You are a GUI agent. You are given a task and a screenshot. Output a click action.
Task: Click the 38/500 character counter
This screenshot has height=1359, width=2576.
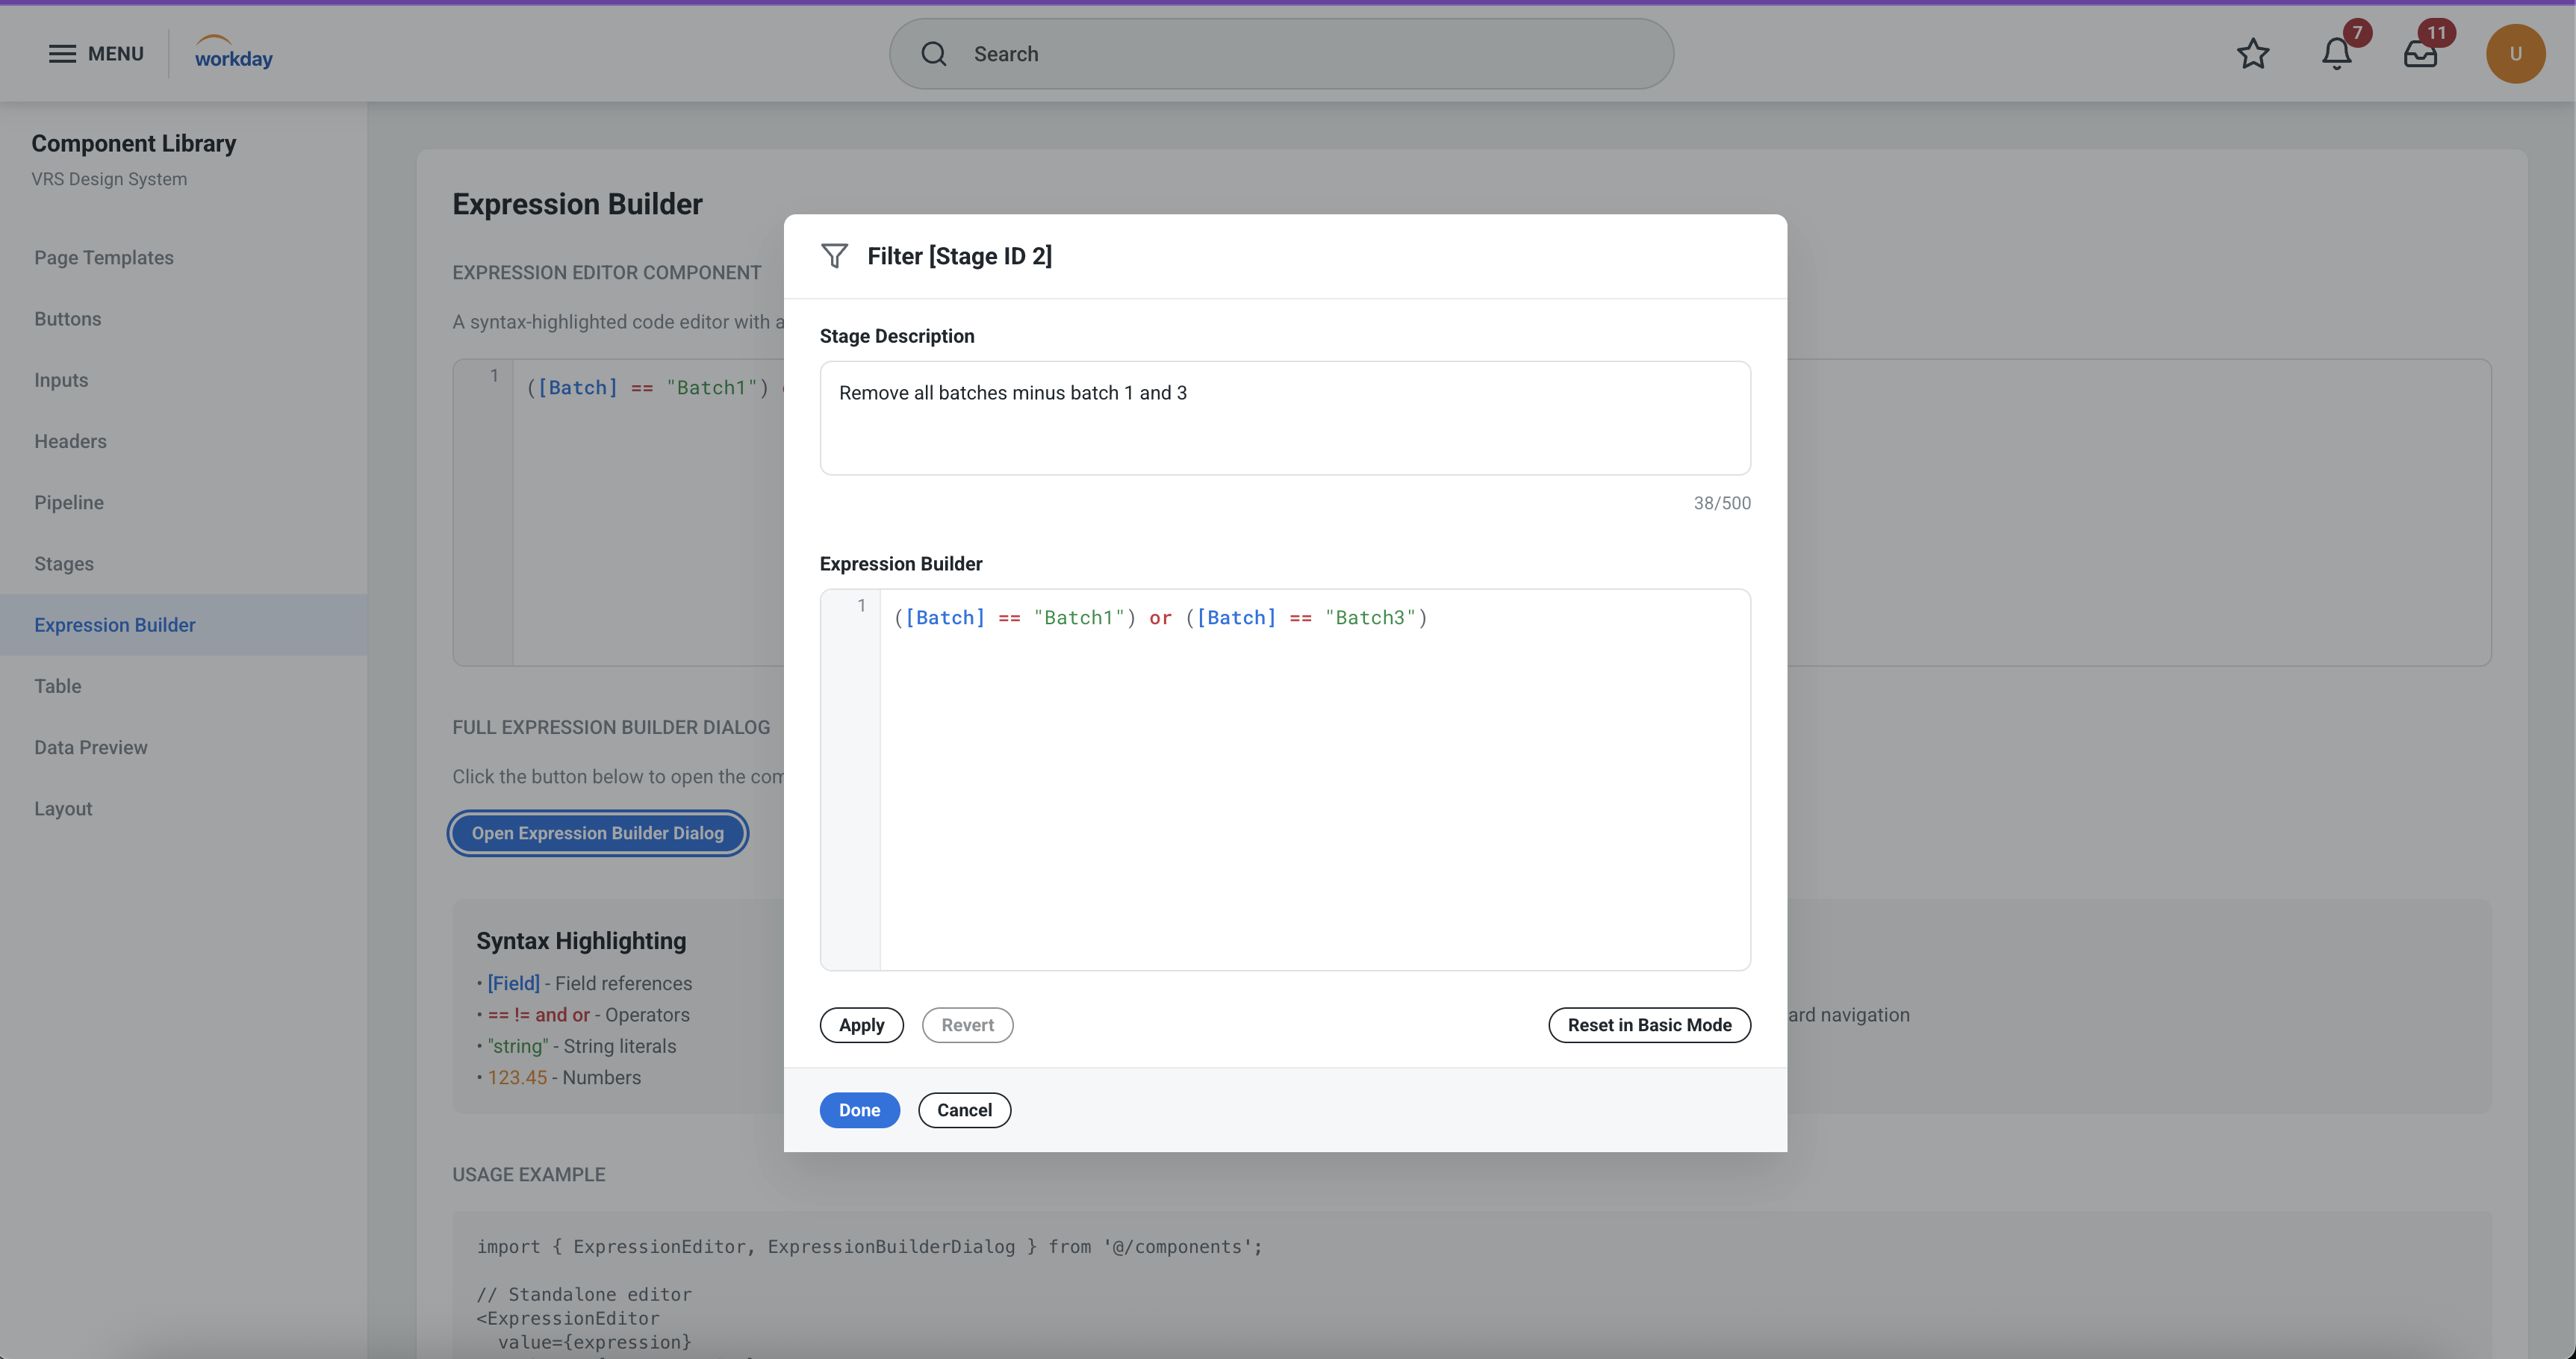(x=1722, y=503)
